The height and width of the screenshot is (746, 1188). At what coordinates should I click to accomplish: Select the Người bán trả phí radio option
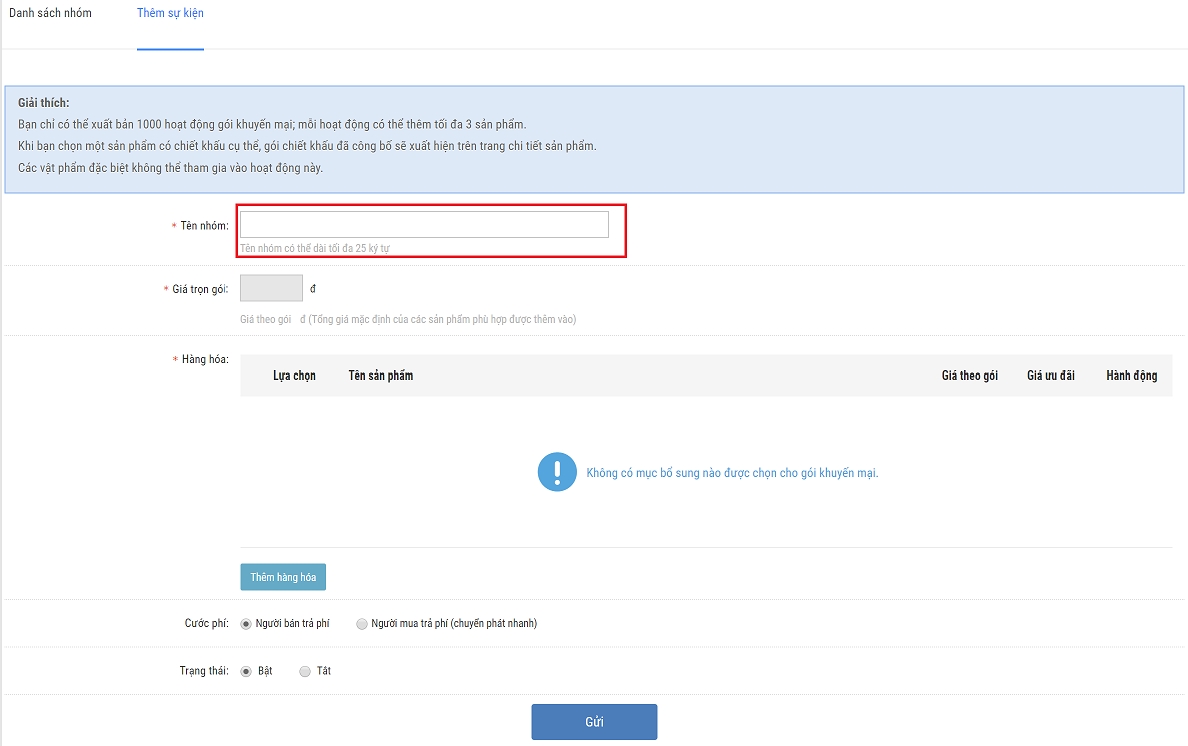click(x=246, y=624)
